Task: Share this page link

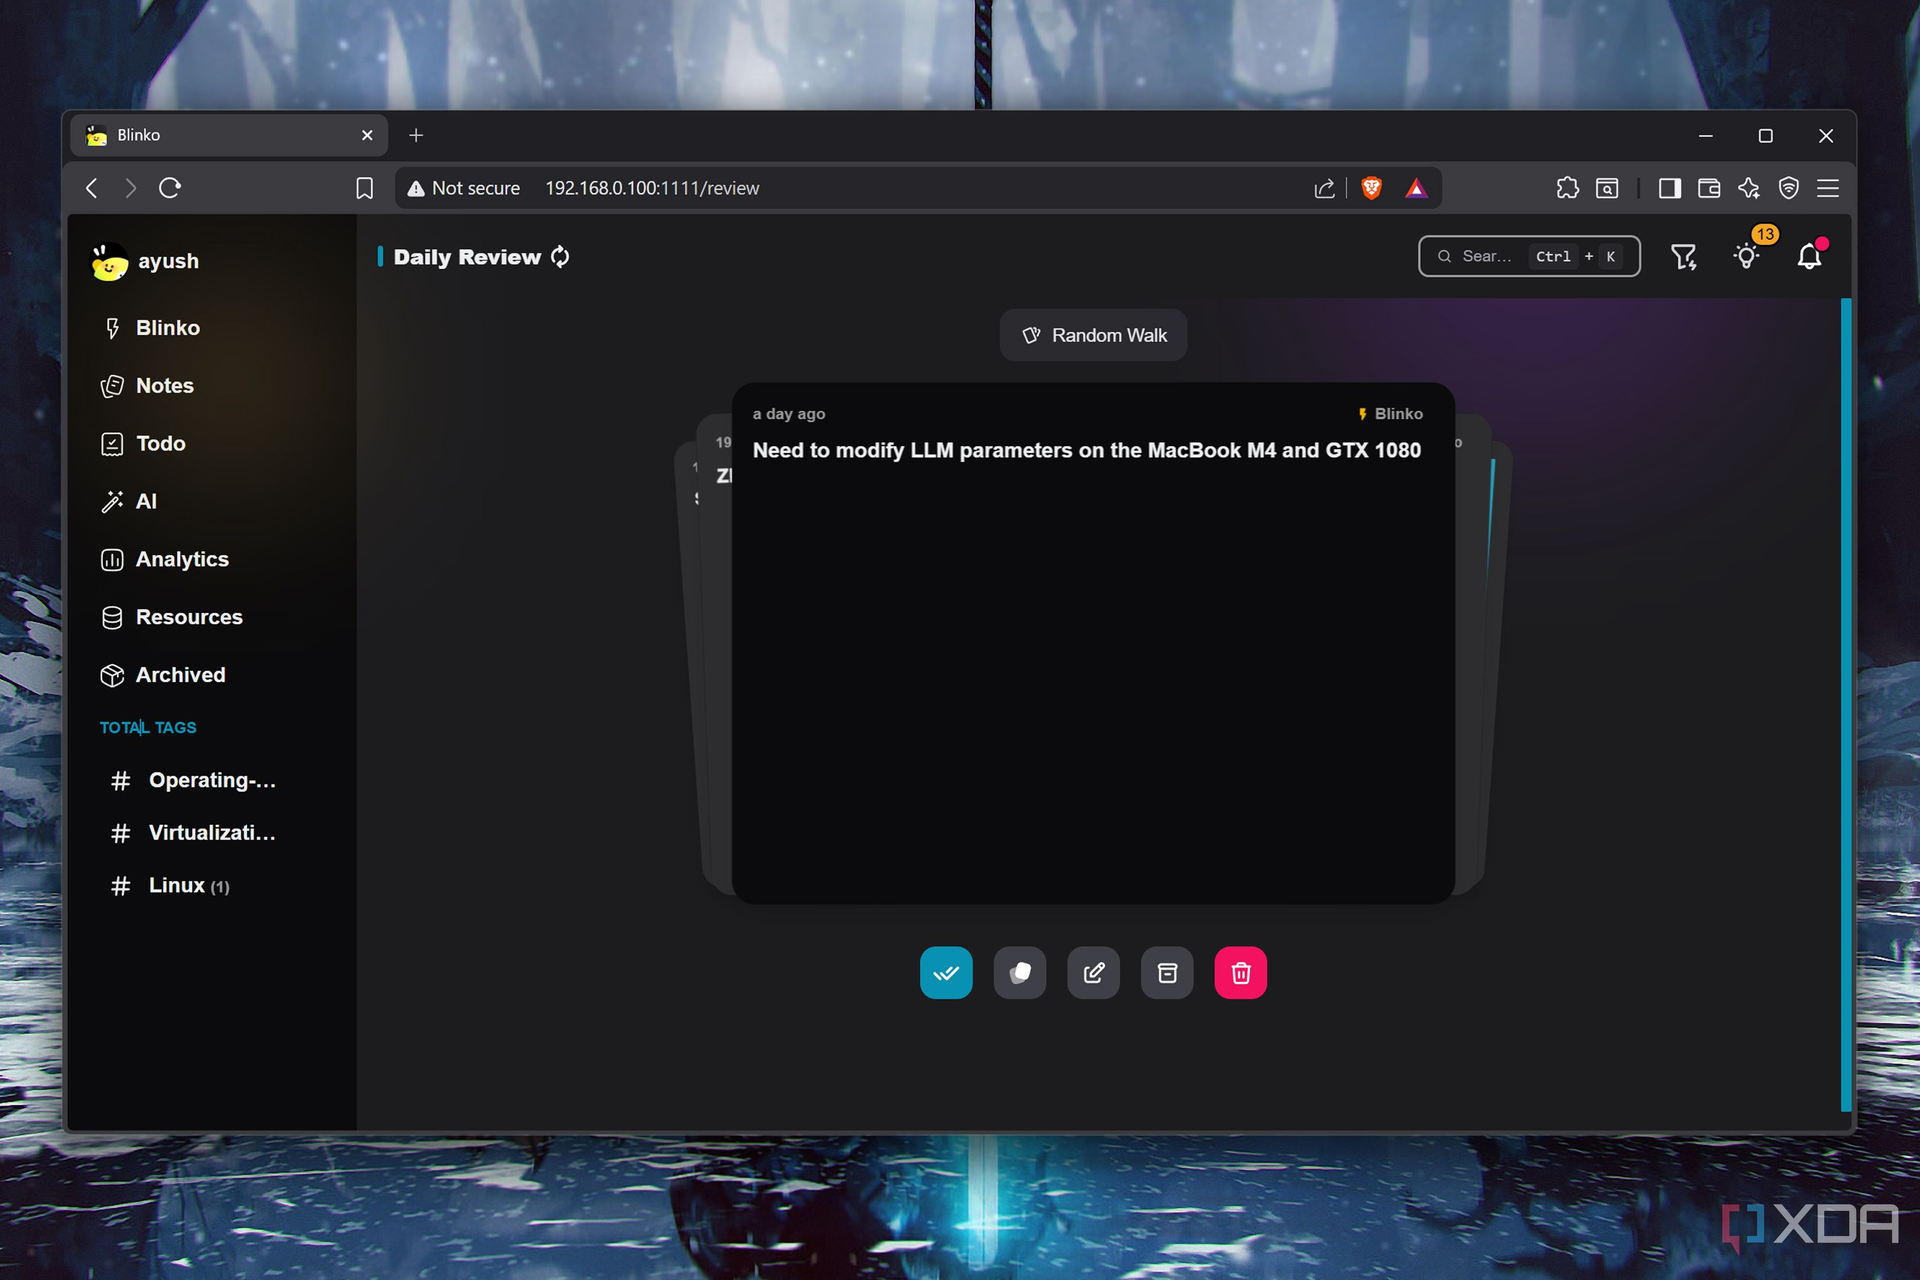Action: pos(1324,188)
